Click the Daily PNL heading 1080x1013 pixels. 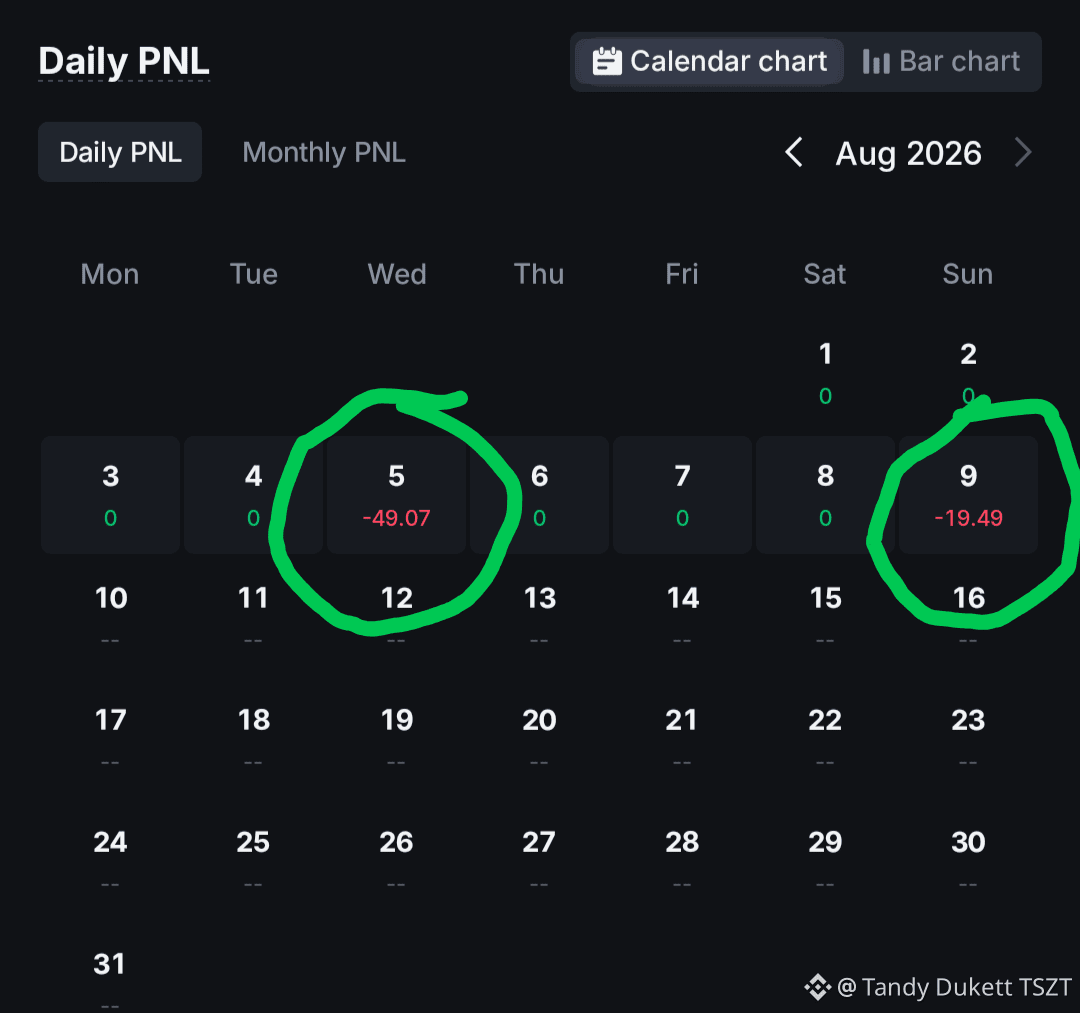click(x=124, y=61)
